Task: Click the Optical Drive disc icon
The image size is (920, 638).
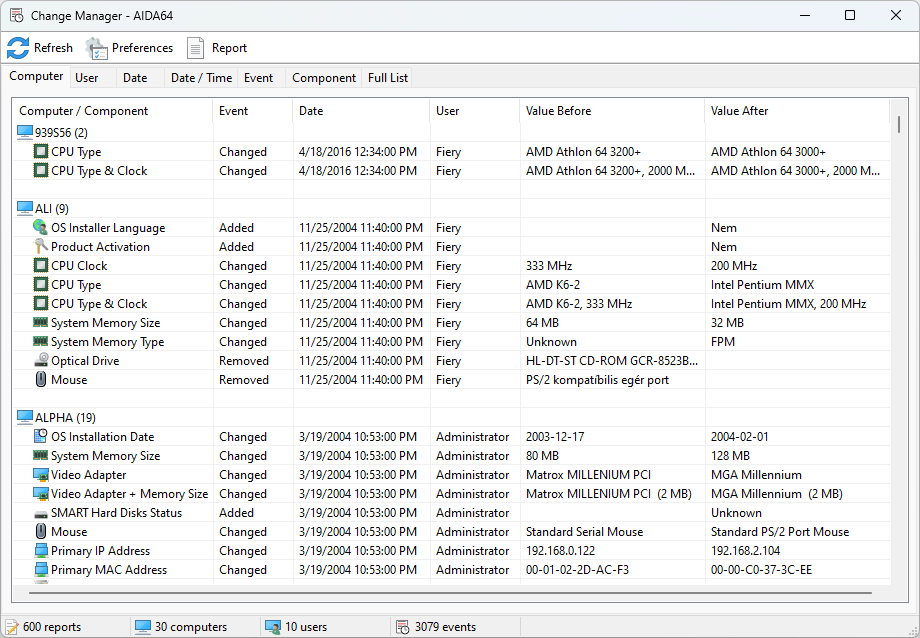Action: tap(41, 361)
